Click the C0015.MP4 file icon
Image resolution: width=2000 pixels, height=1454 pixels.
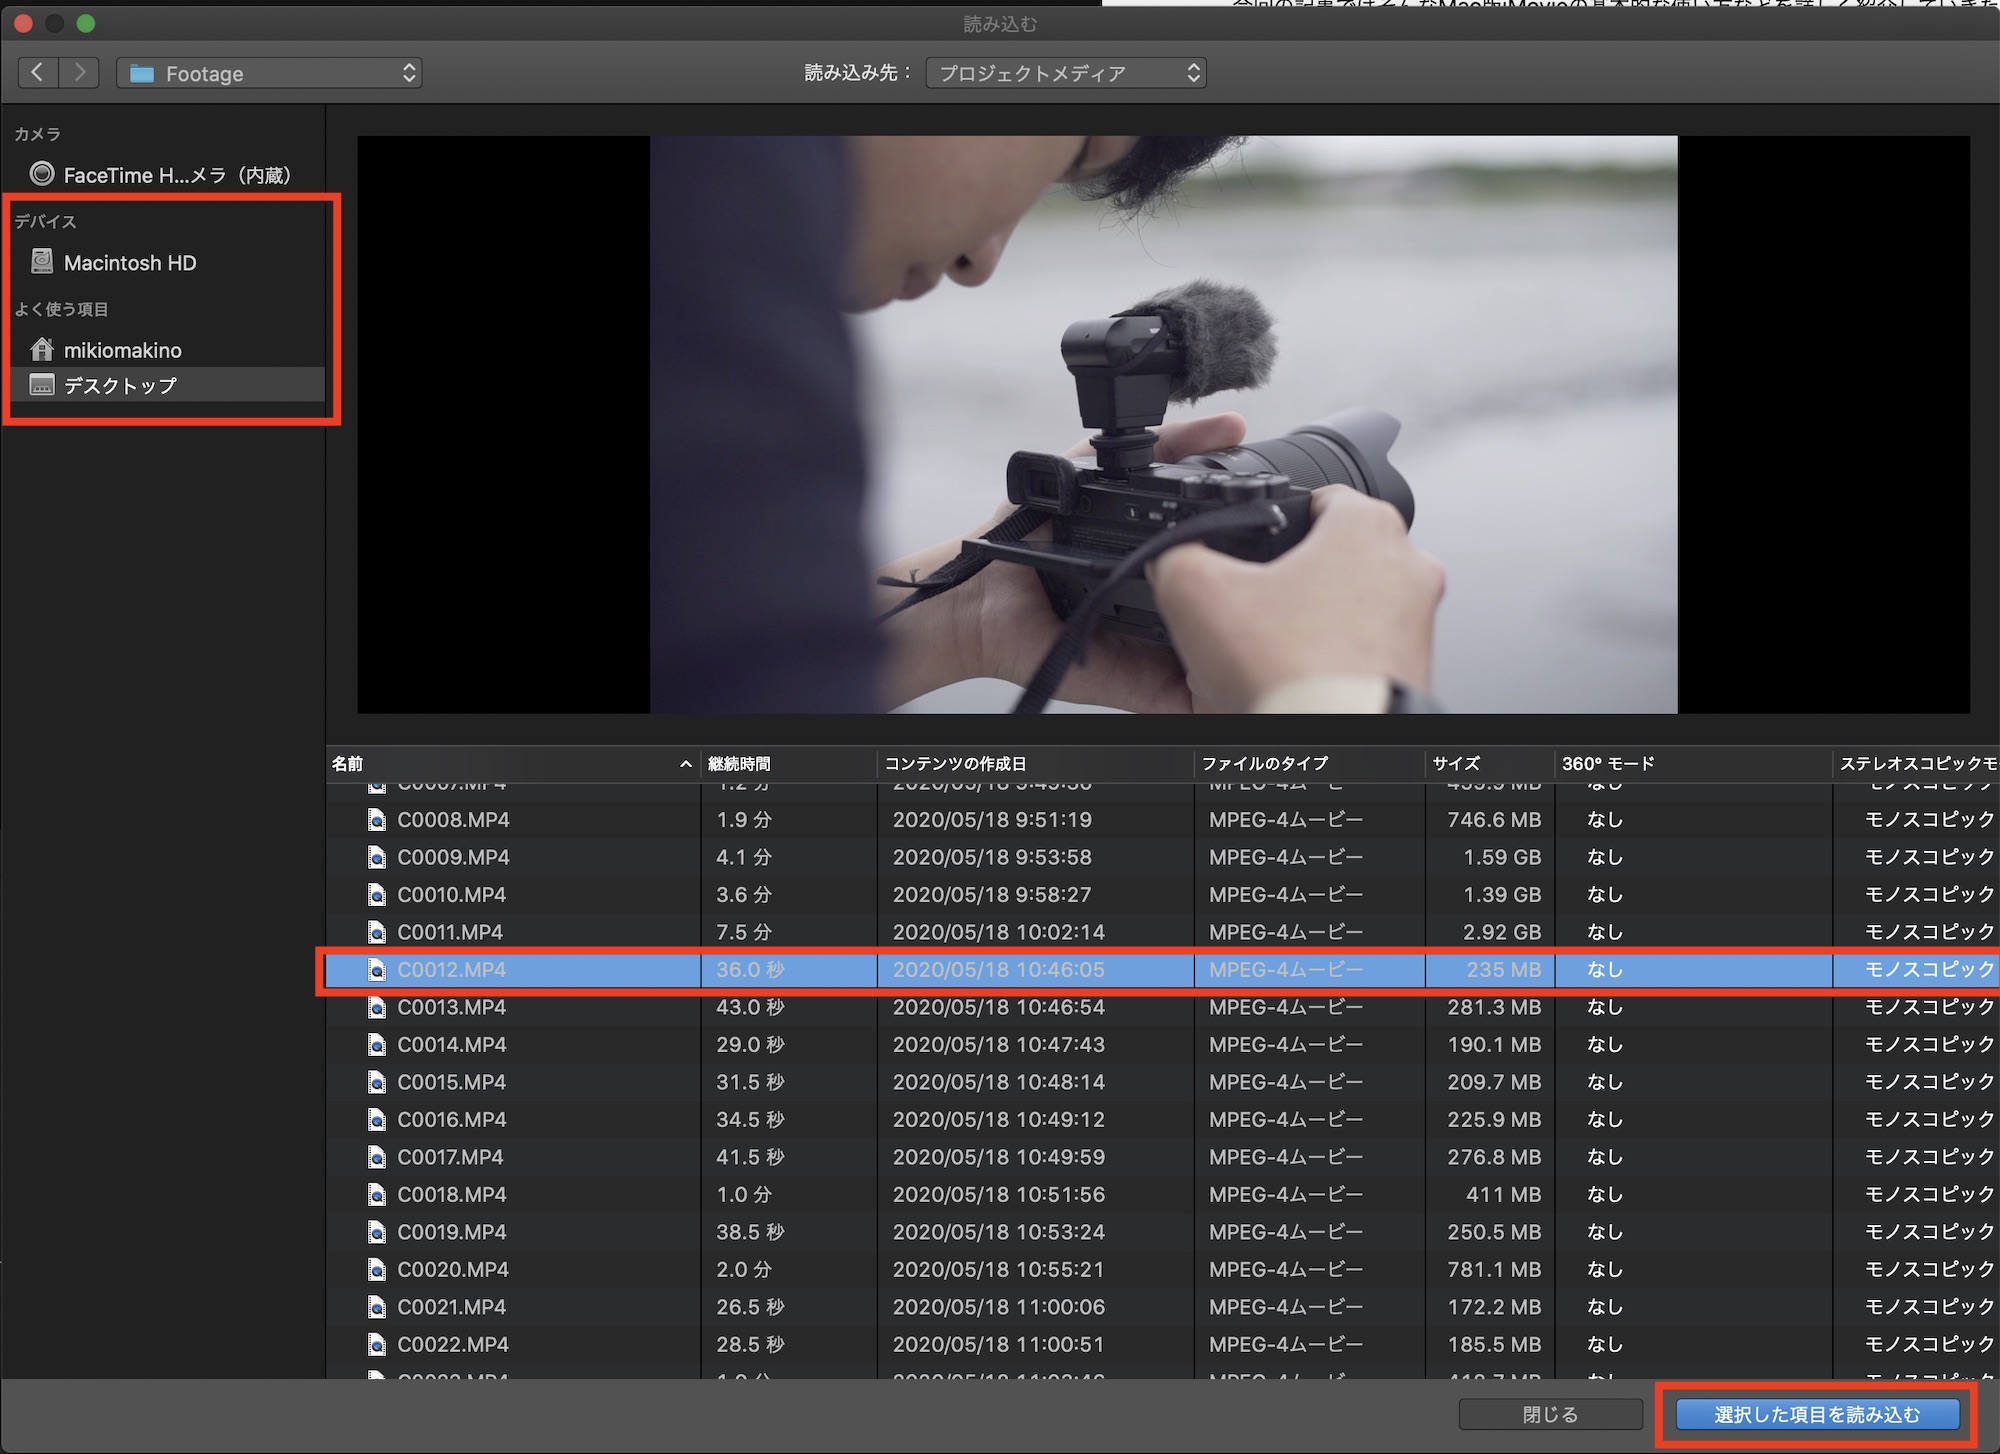pos(377,1082)
